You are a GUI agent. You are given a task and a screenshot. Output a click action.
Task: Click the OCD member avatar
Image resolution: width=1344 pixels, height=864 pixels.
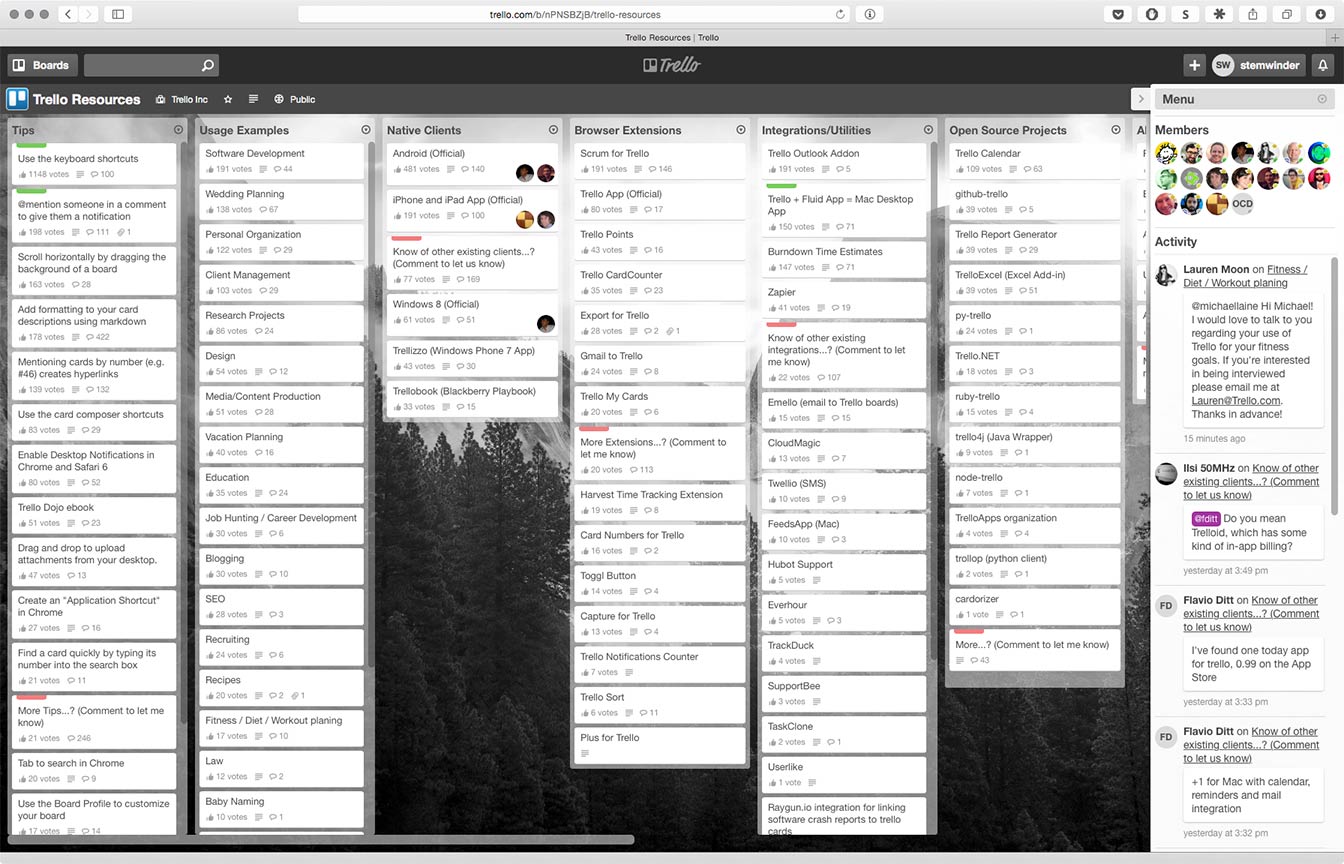1243,204
